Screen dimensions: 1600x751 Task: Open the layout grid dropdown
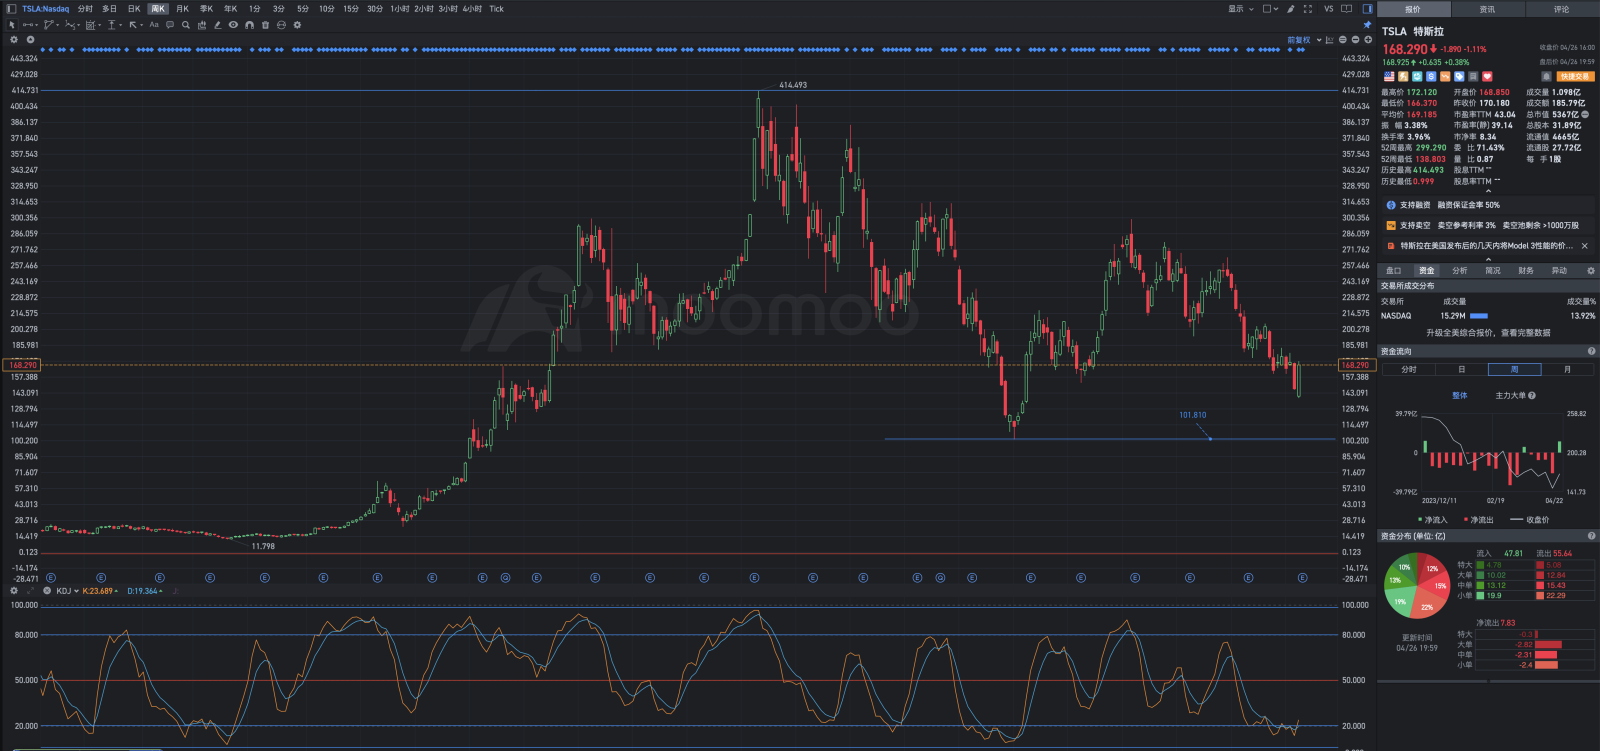[1271, 9]
